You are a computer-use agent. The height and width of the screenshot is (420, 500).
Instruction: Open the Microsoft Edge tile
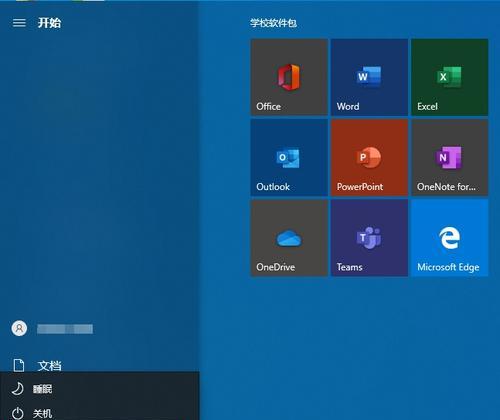(x=450, y=238)
